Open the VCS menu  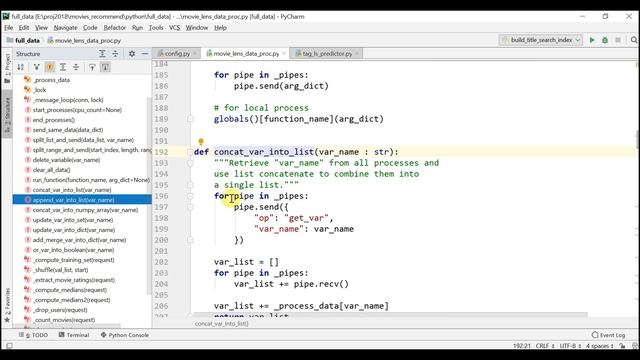(x=174, y=28)
